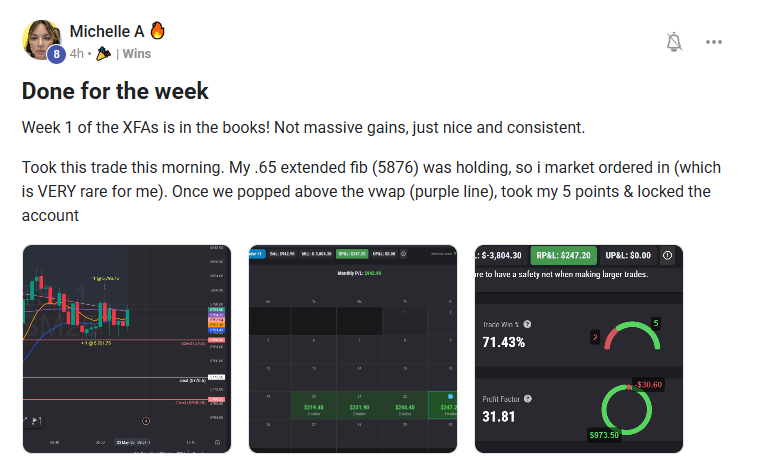Screen dimensions: 760x463
Task: Open Michelle A's profile avatar
Action: 41,39
